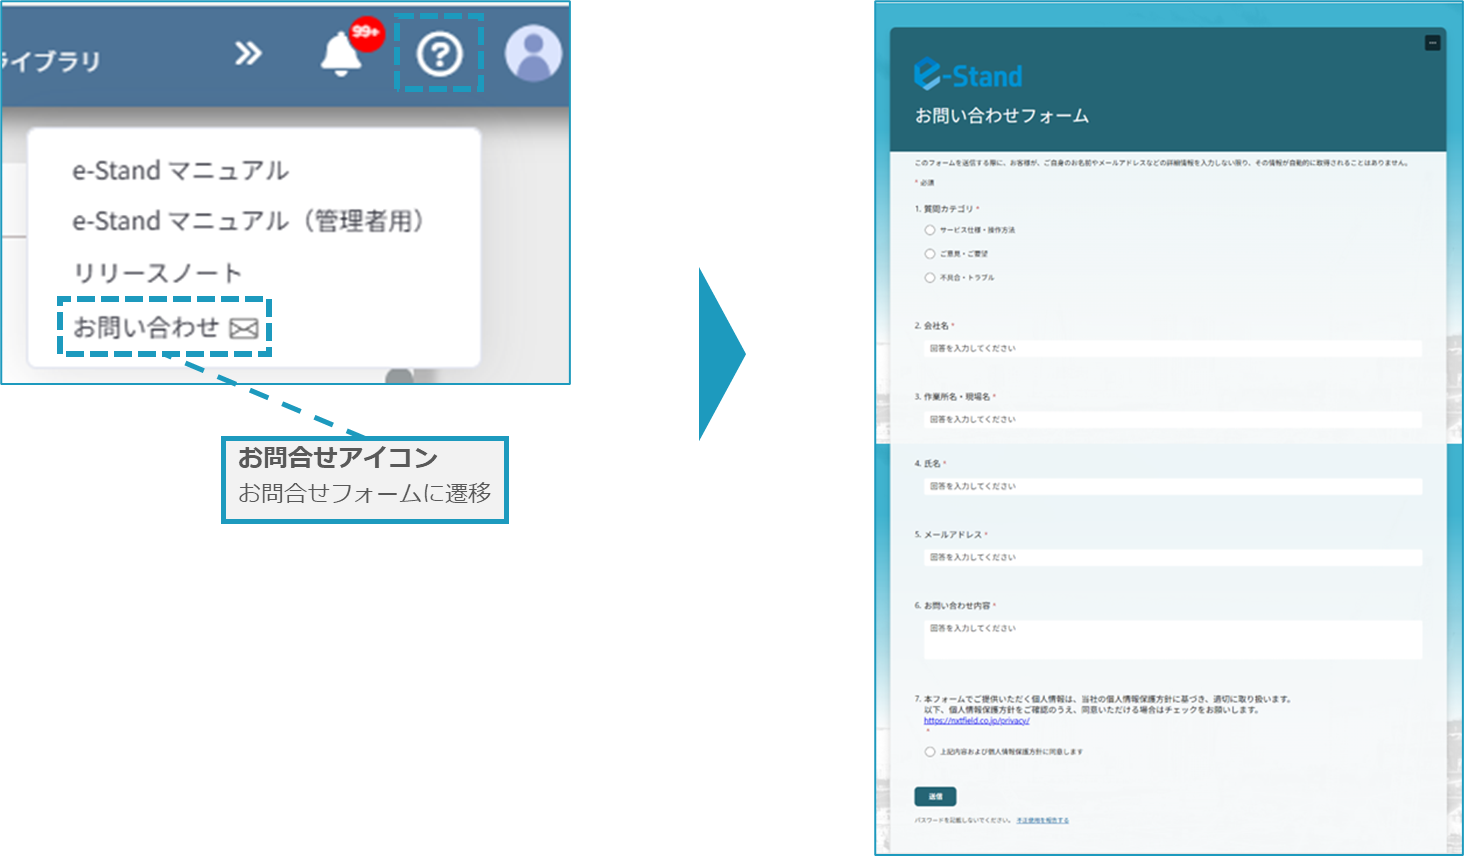Screen dimensions: 1464x856
Task: Click the 不正使用を報告する link
Action: [1042, 821]
